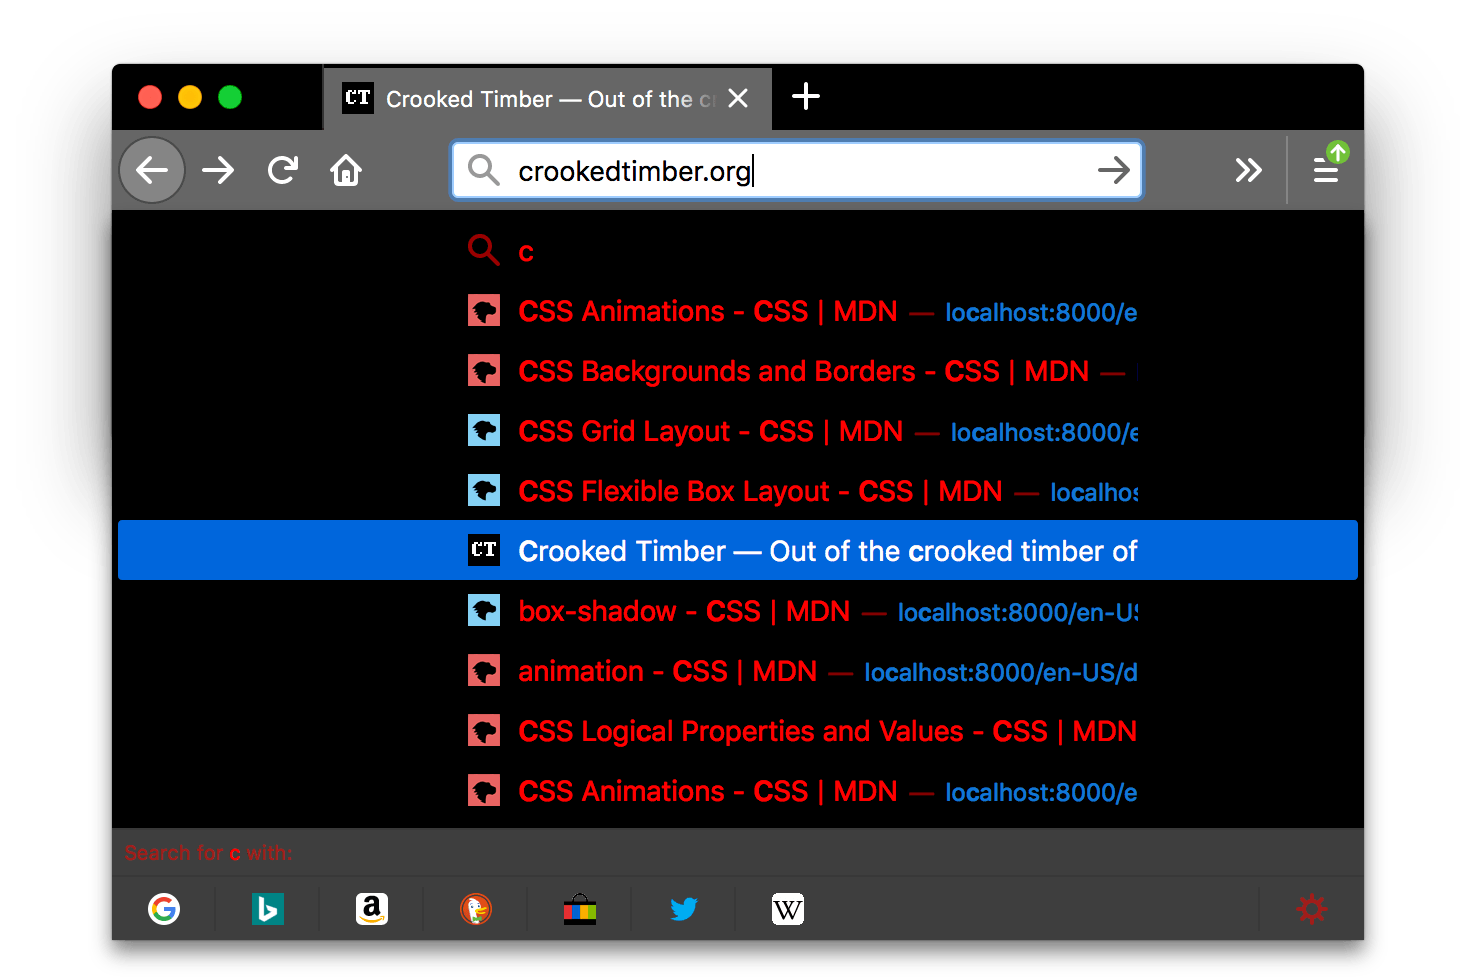Reload the current page

point(283,170)
